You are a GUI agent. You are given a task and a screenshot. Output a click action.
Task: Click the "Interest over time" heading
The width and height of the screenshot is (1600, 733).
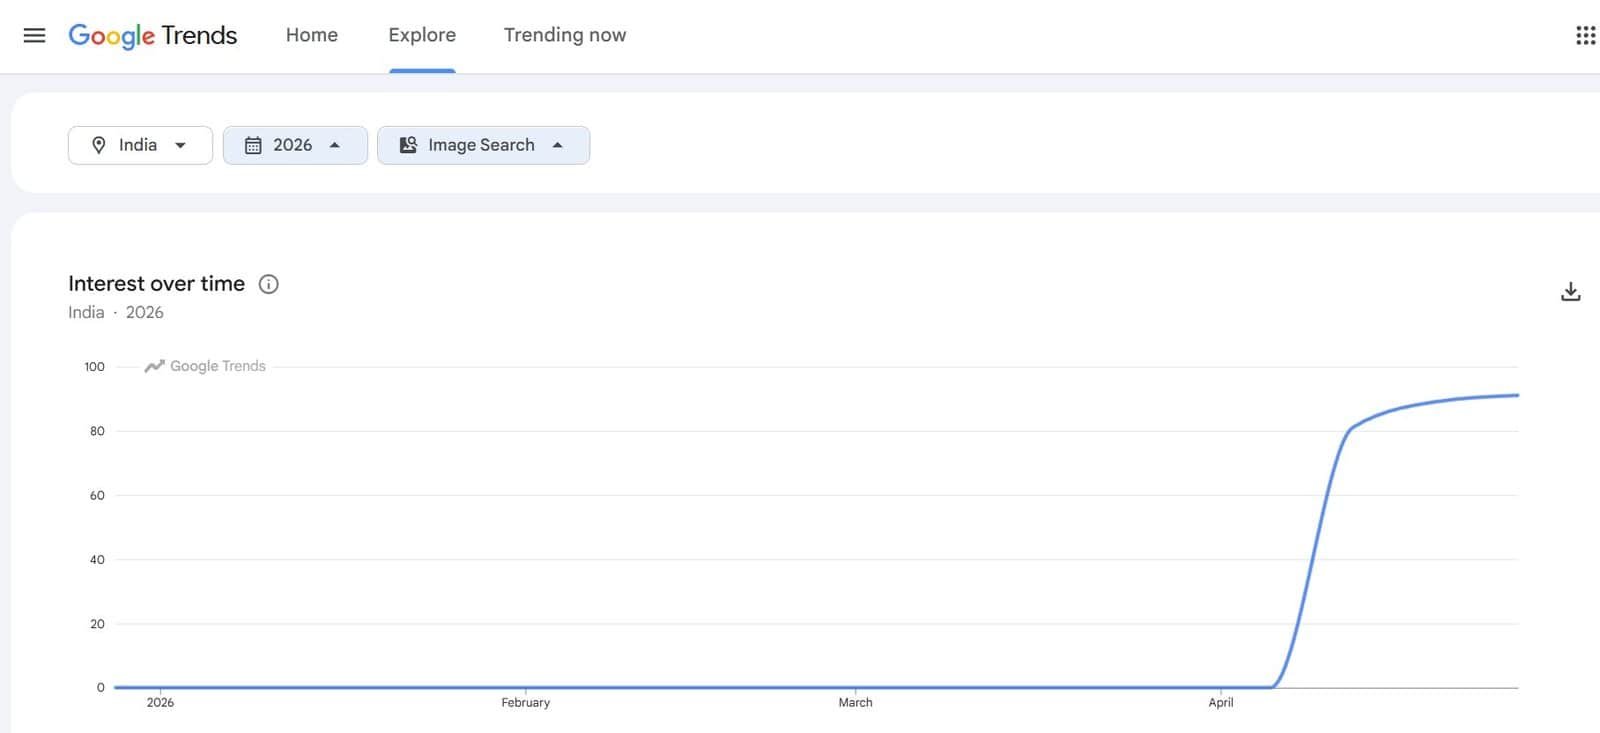click(x=156, y=284)
